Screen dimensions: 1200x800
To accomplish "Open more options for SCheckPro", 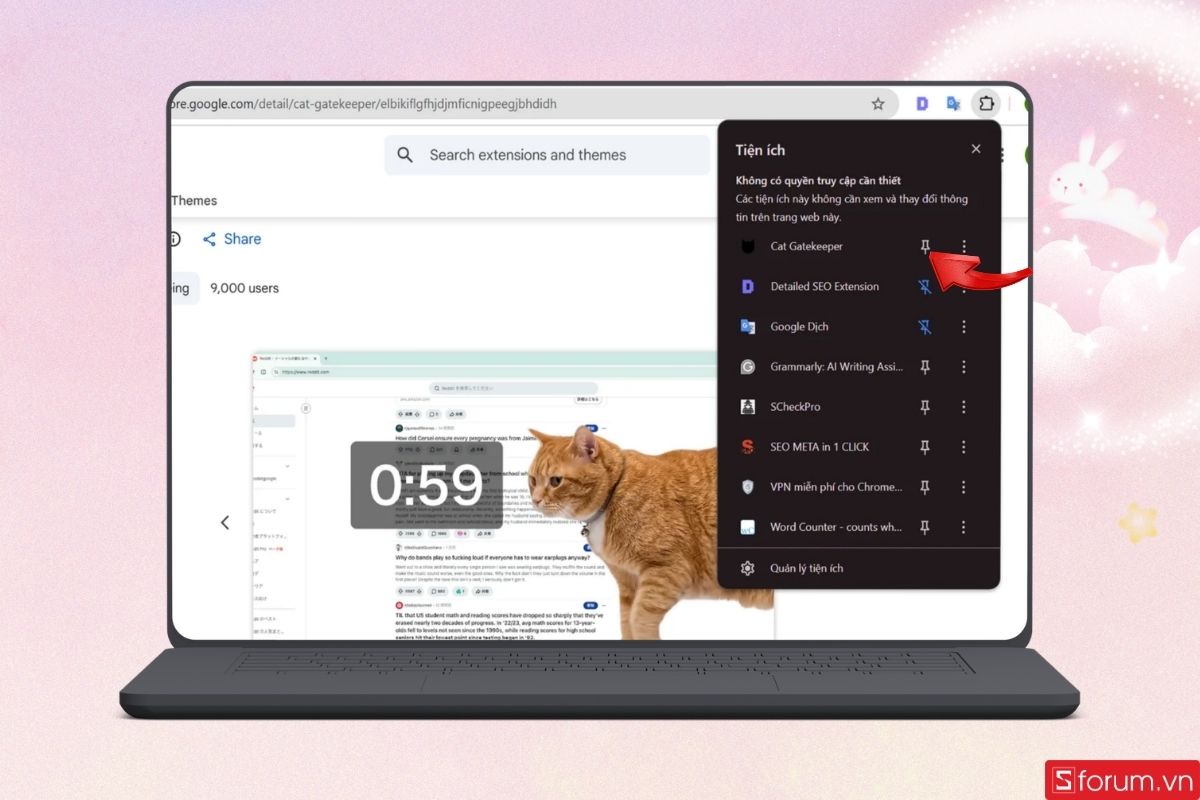I will [964, 407].
